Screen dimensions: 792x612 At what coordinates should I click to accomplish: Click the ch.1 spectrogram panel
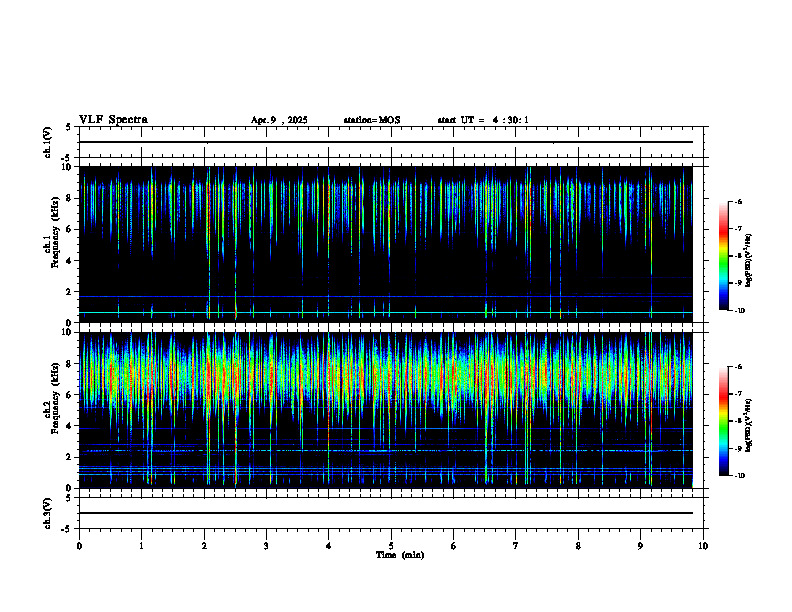coord(385,244)
